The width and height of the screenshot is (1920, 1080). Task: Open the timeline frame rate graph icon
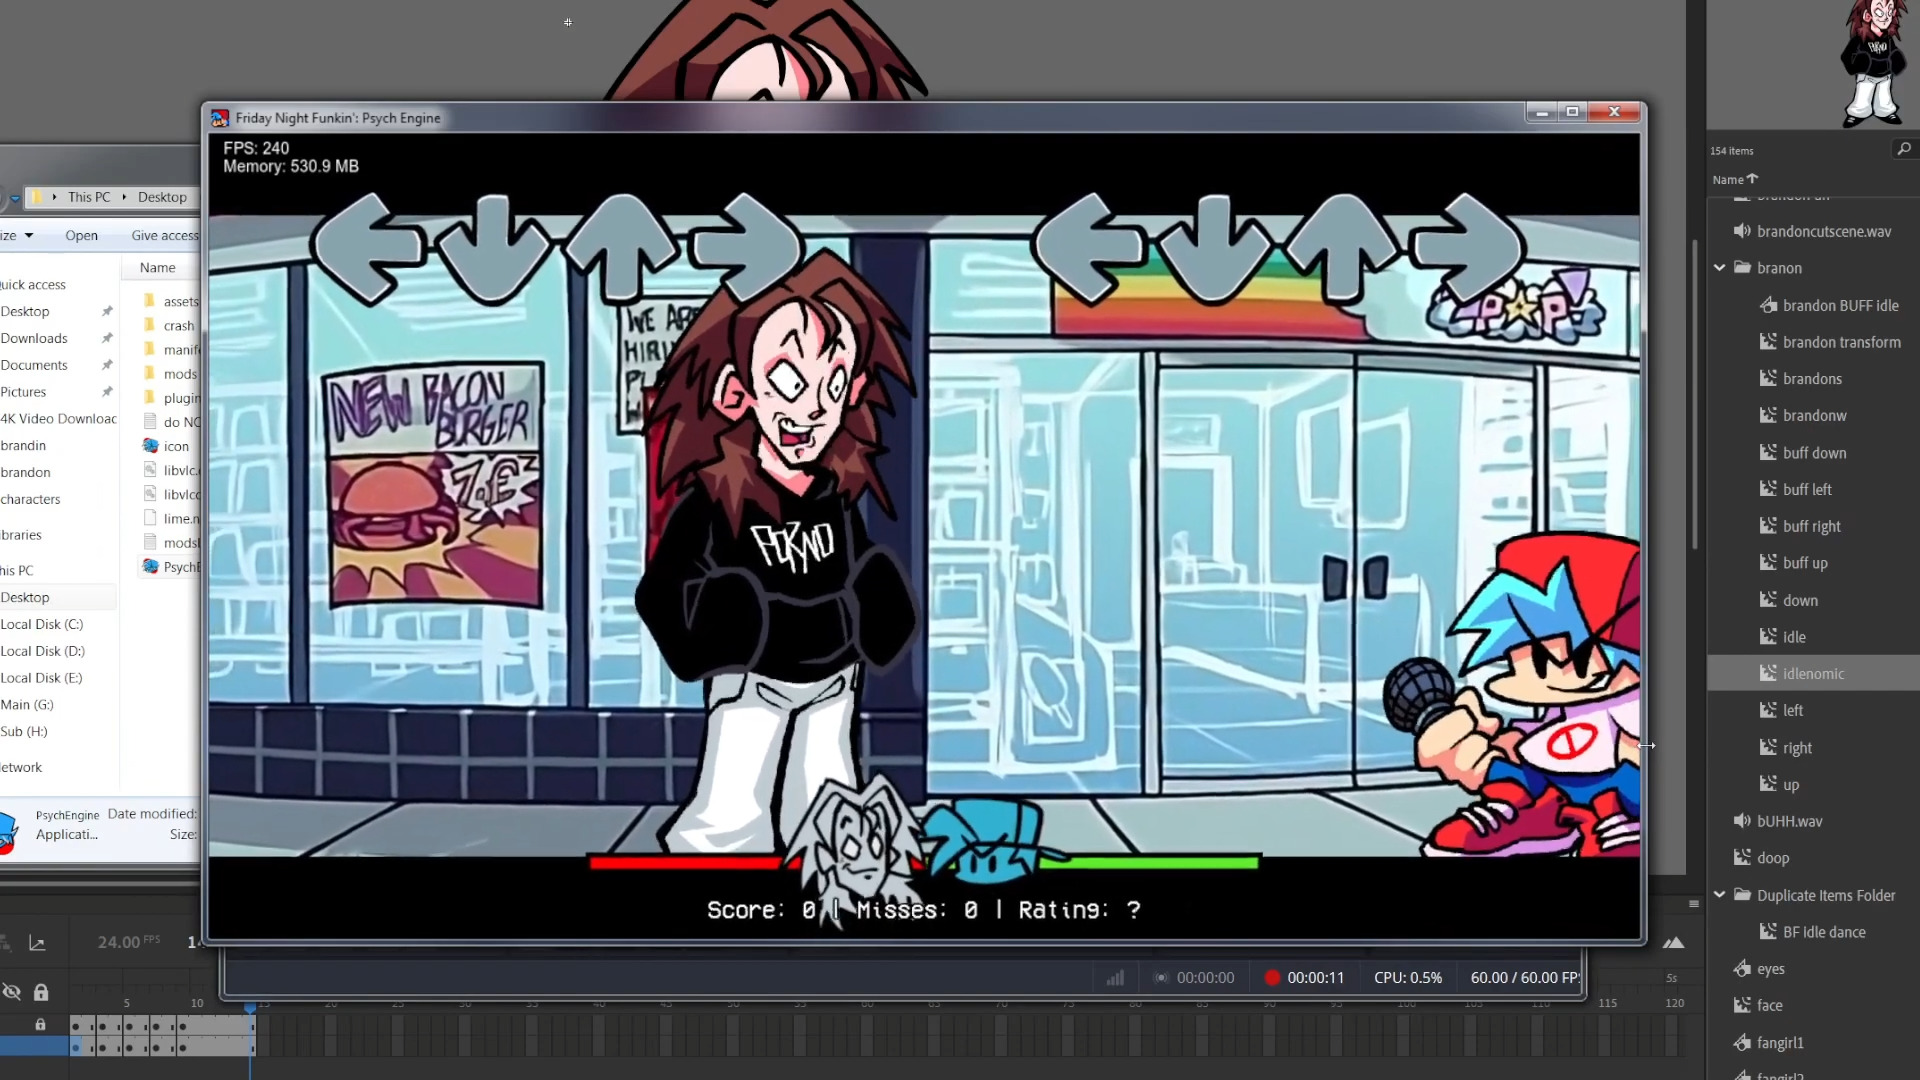[x=37, y=942]
